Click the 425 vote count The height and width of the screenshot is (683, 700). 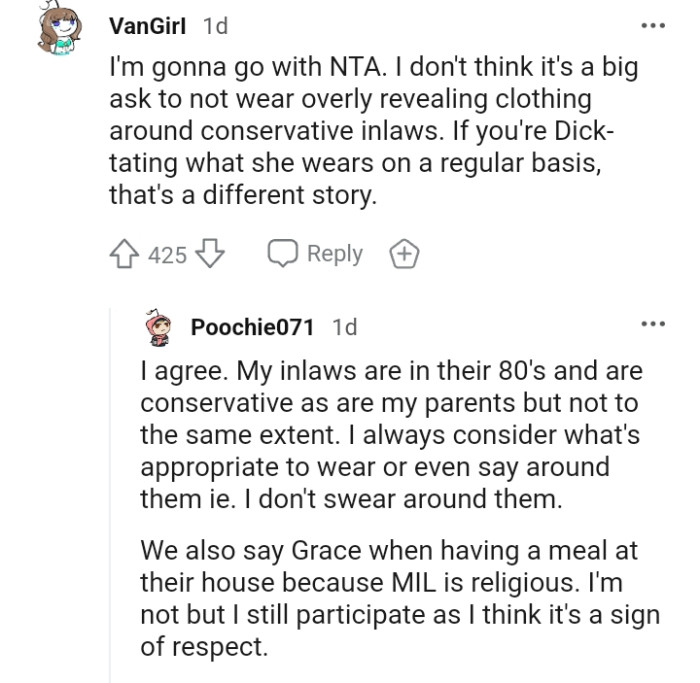(x=168, y=255)
